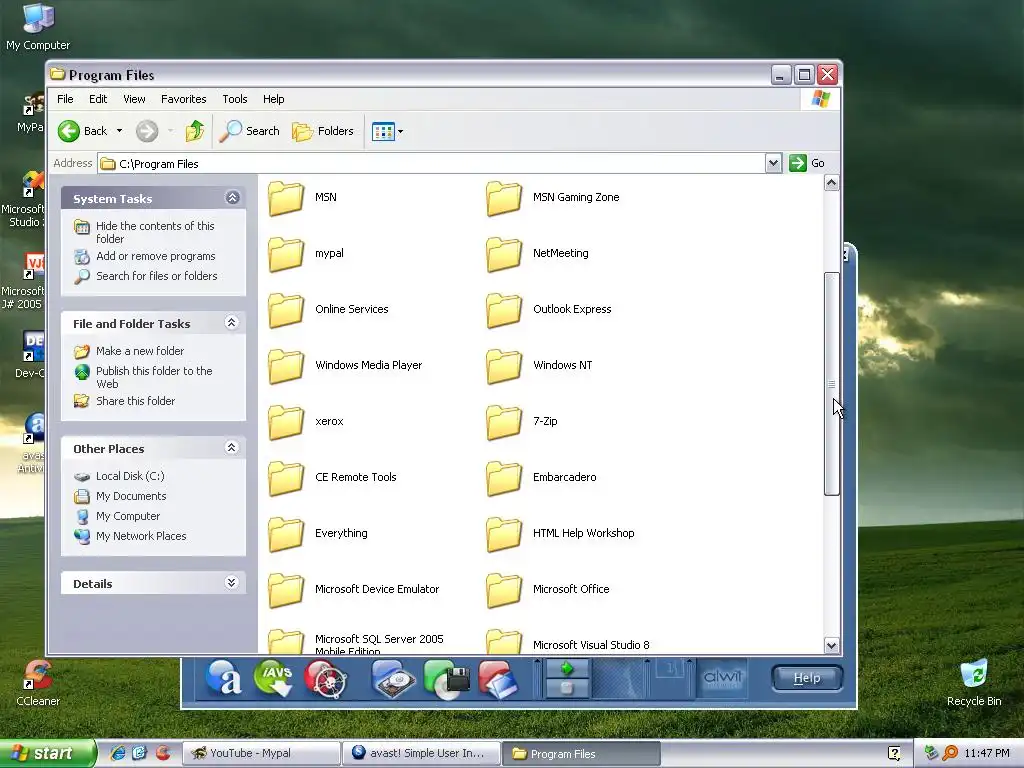1024x768 pixels.
Task: Click Add or remove programs
Action: [145, 256]
